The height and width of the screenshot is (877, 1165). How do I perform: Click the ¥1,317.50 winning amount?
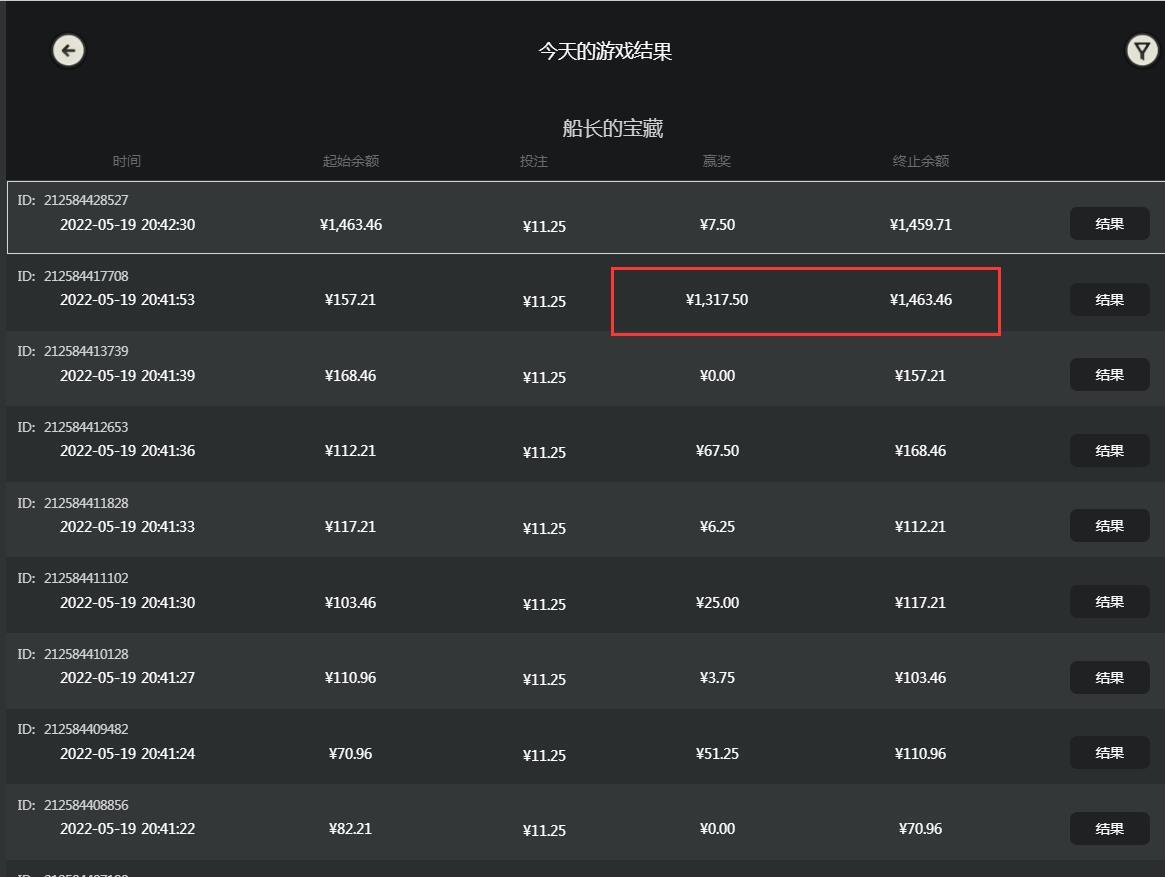tap(717, 300)
